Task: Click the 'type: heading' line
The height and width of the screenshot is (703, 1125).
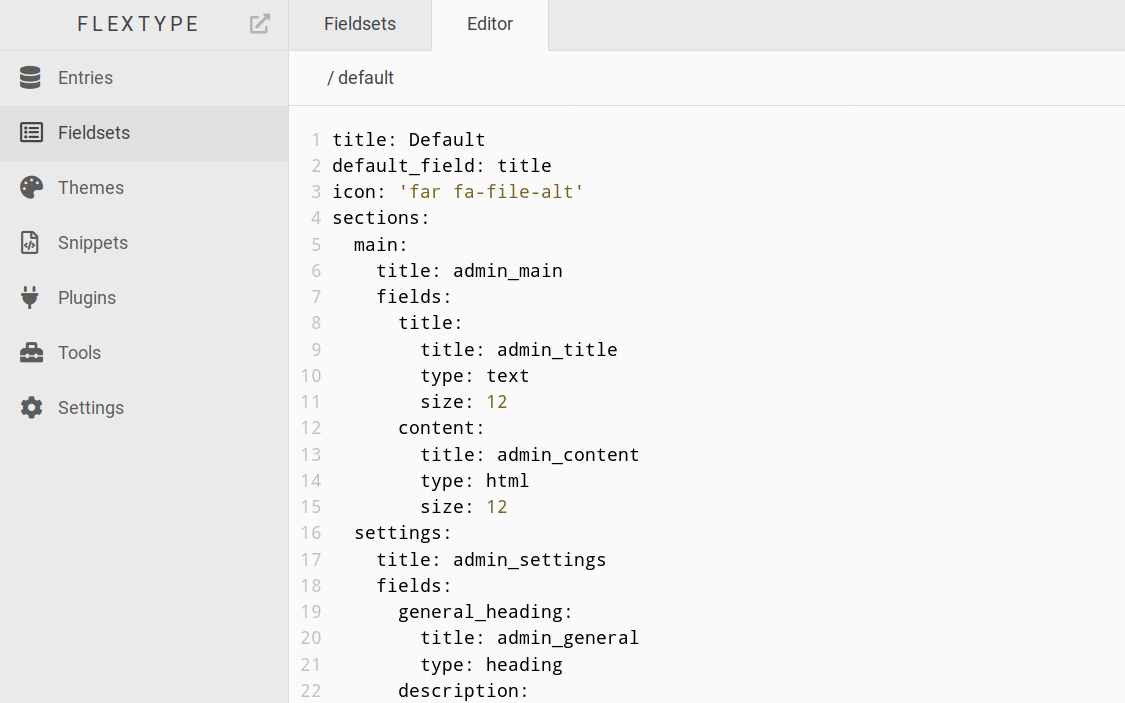Action: (491, 665)
